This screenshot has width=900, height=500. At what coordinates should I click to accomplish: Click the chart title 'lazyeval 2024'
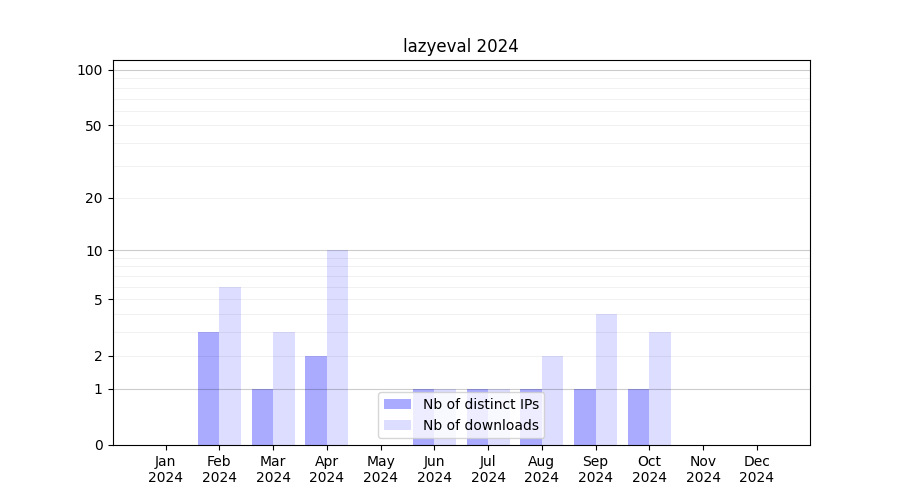[461, 46]
